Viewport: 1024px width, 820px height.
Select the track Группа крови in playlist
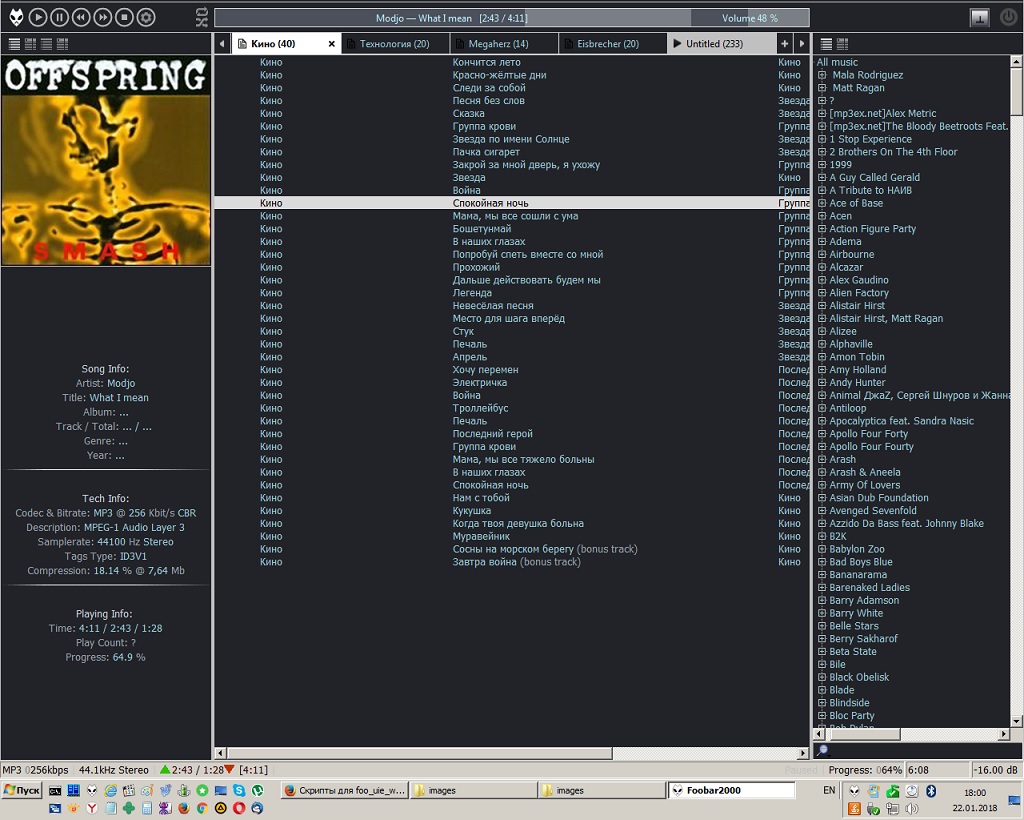point(484,127)
